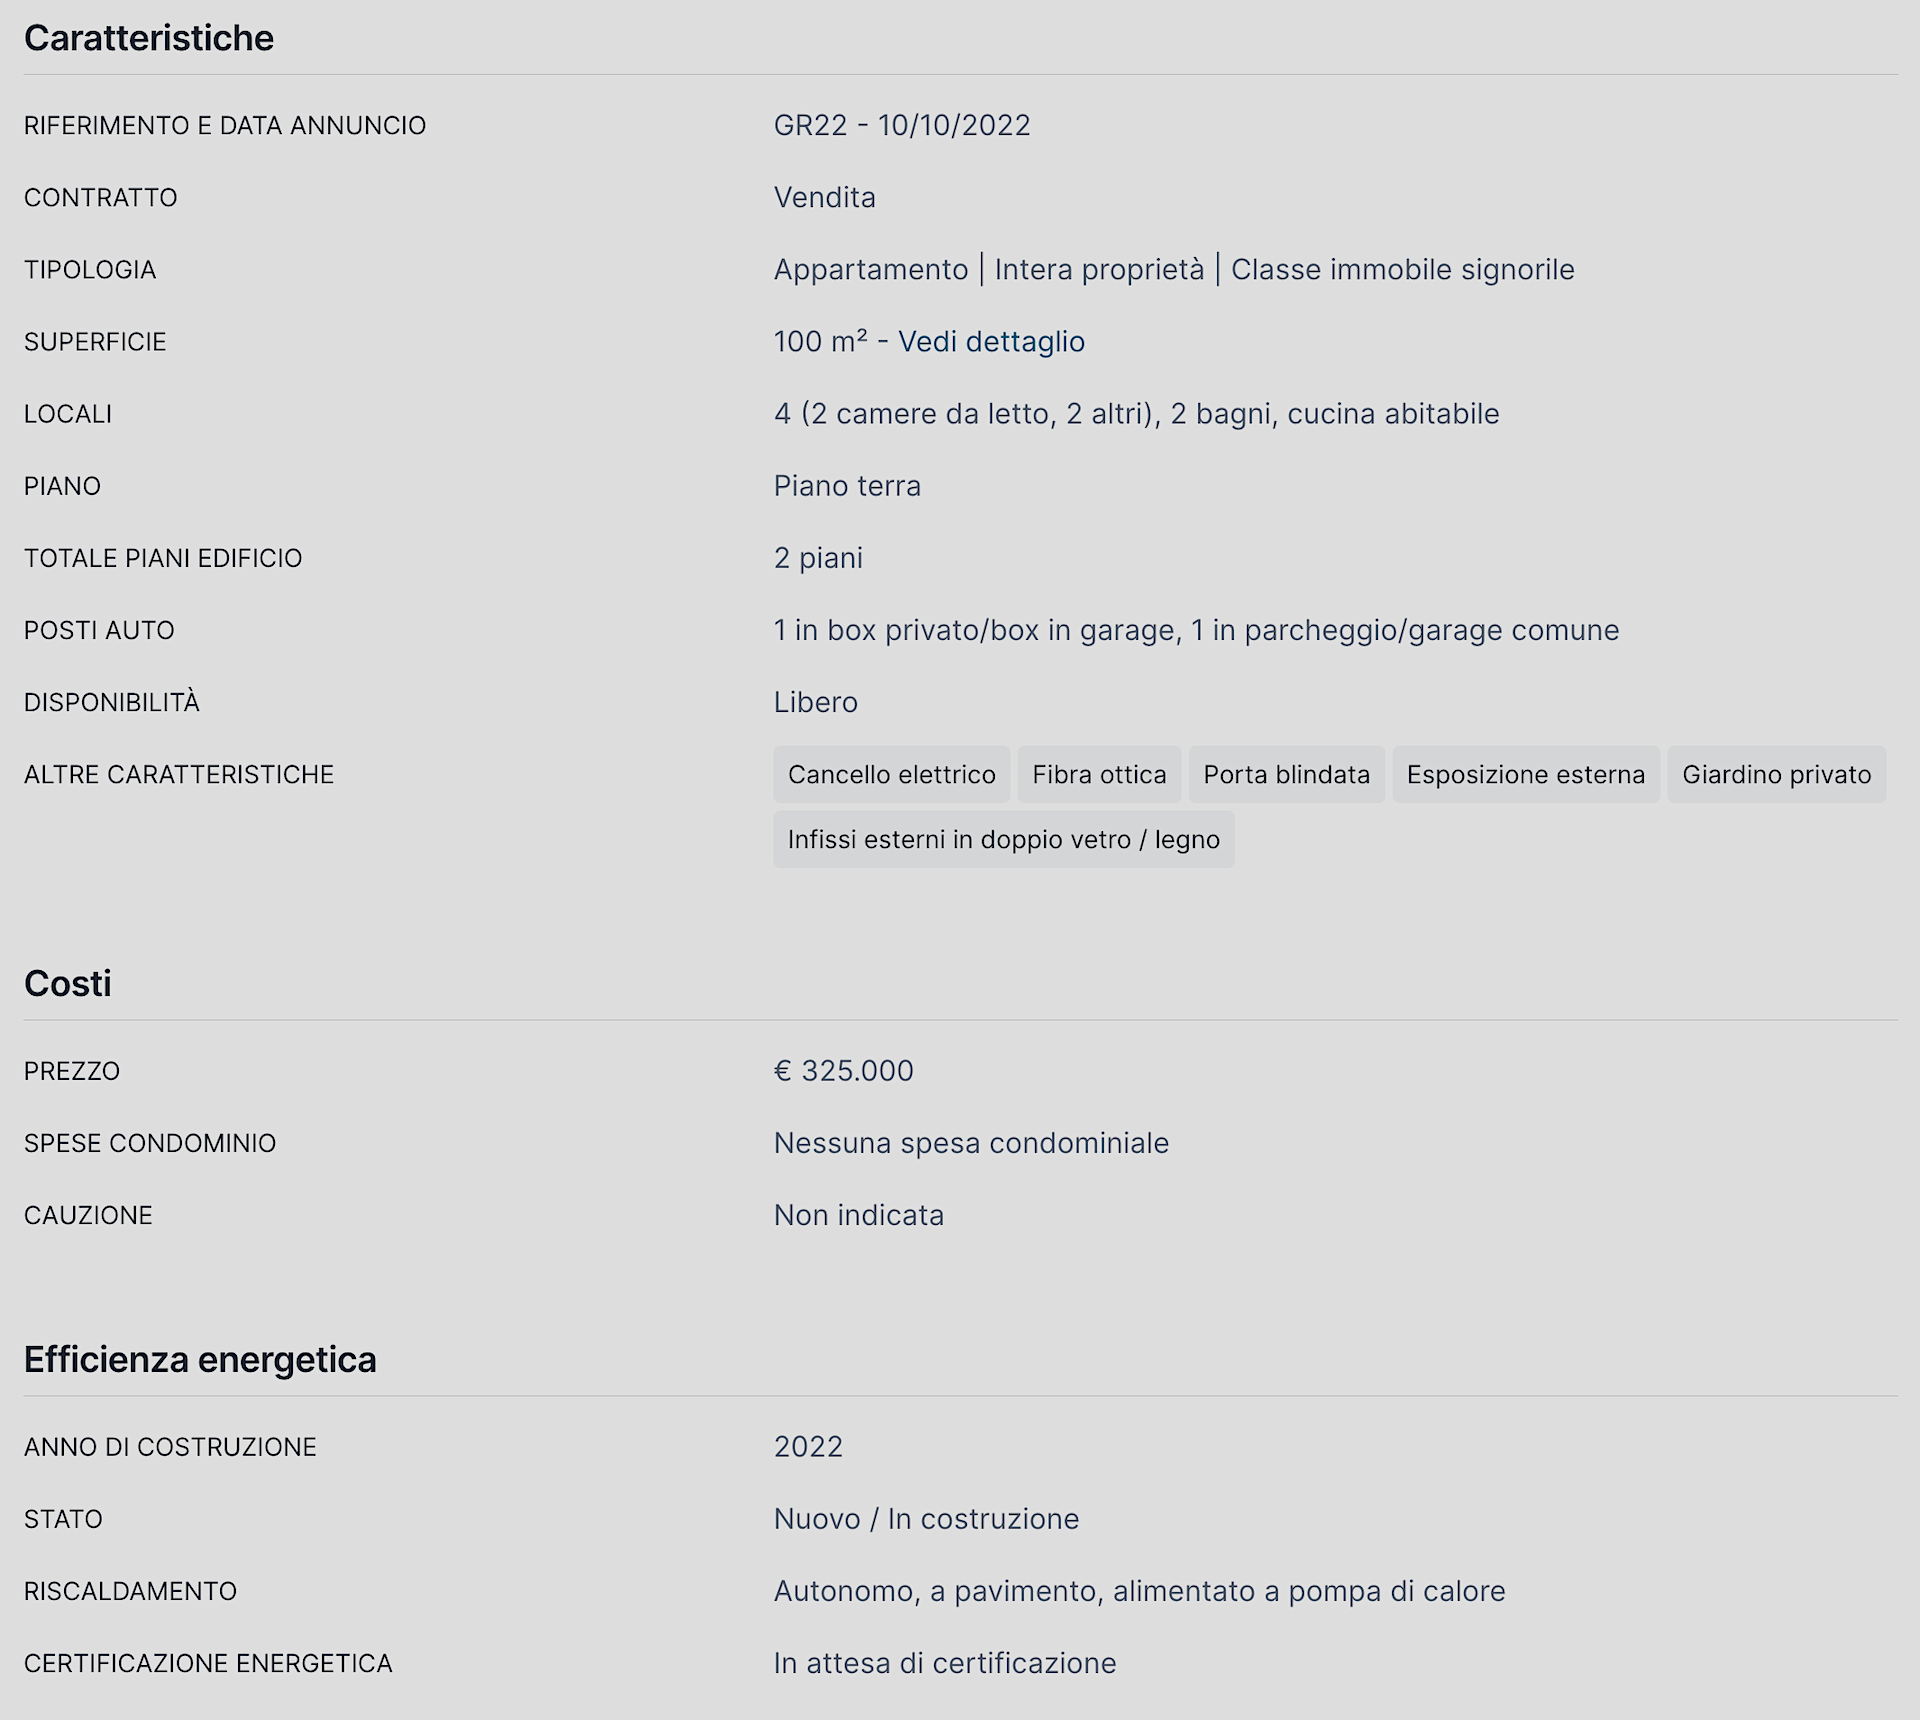
Task: Click the 2 piani building floors value
Action: (x=817, y=558)
